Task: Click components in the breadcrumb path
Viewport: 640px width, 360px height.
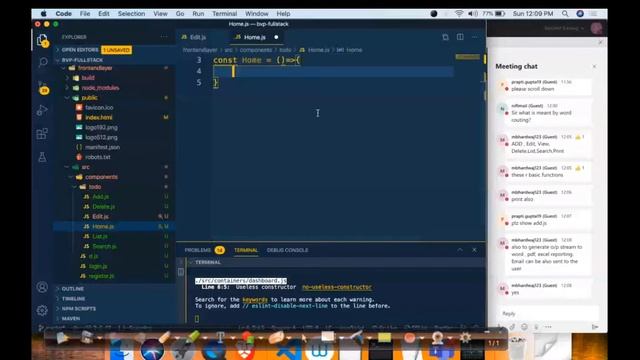Action: (256, 50)
